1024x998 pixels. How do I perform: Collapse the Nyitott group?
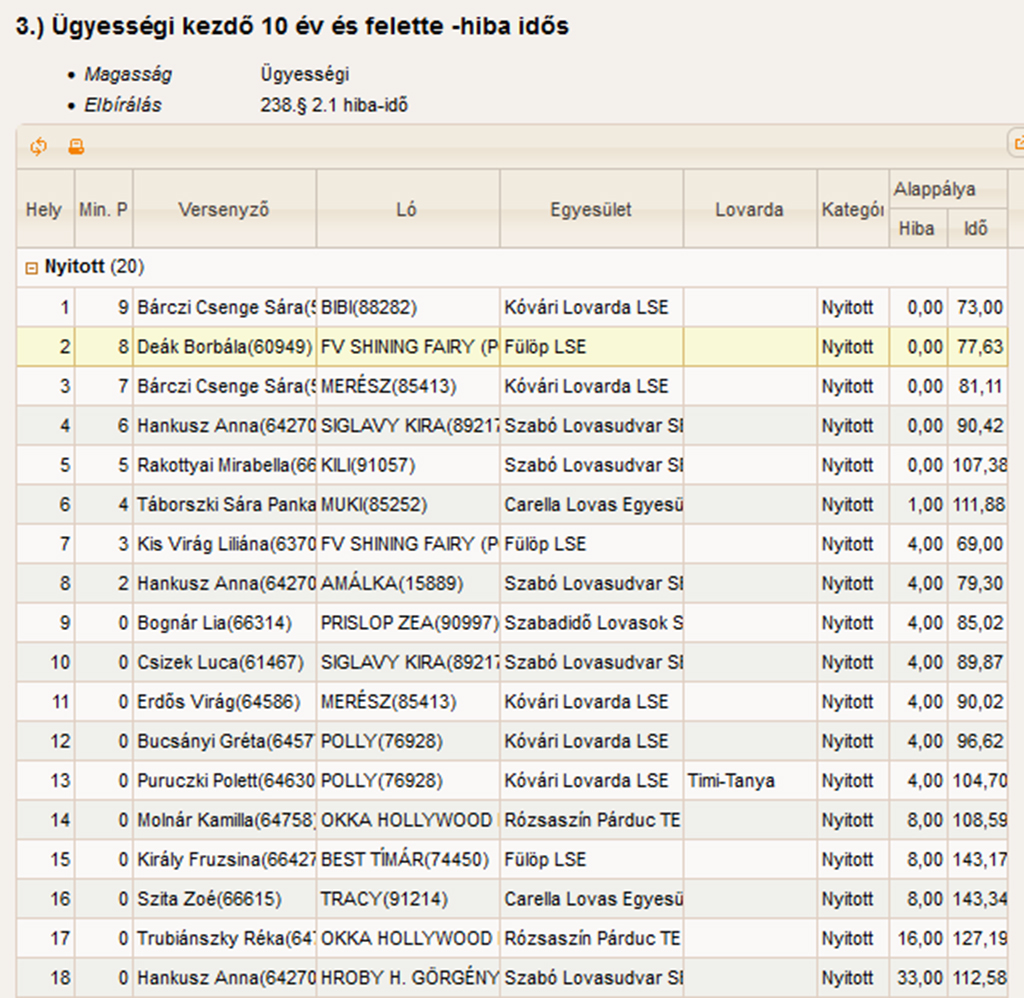(31, 267)
